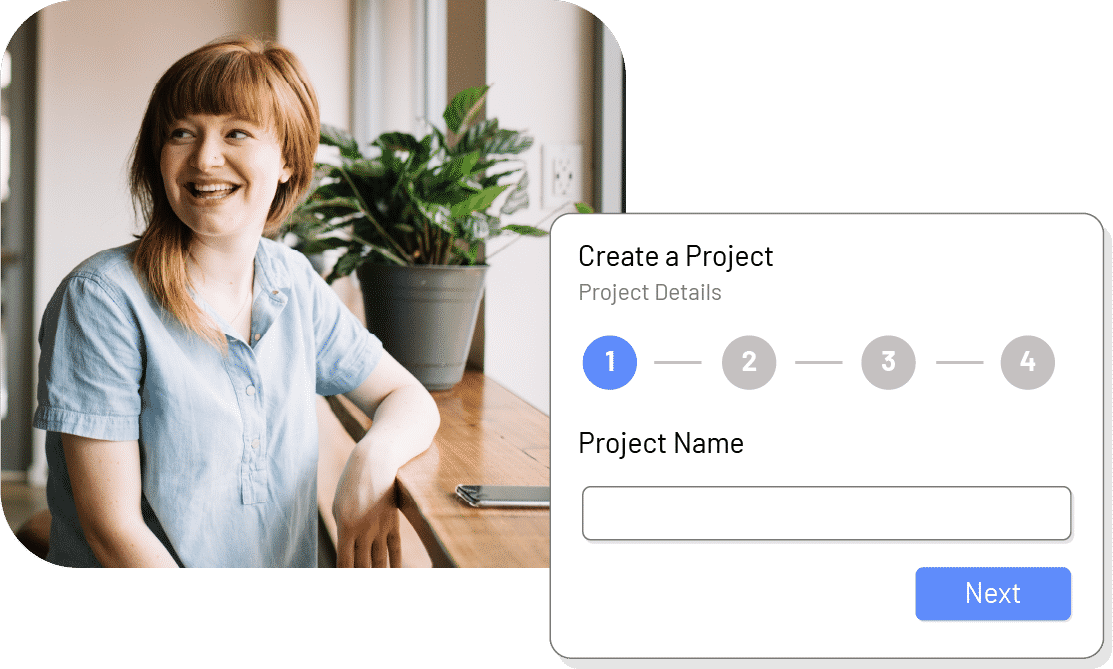The height and width of the screenshot is (669, 1113).
Task: Select step 1 in the progress indicator
Action: [610, 362]
